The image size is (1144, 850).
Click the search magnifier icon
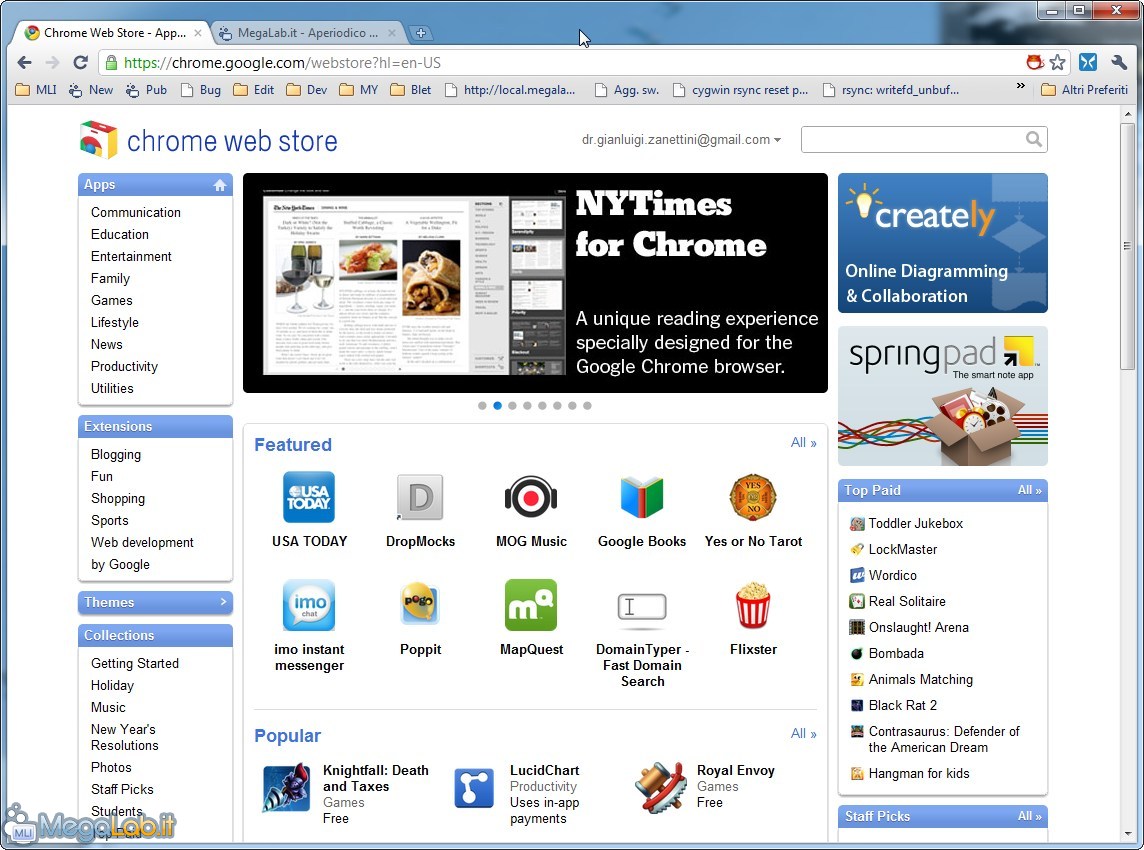pos(1033,139)
